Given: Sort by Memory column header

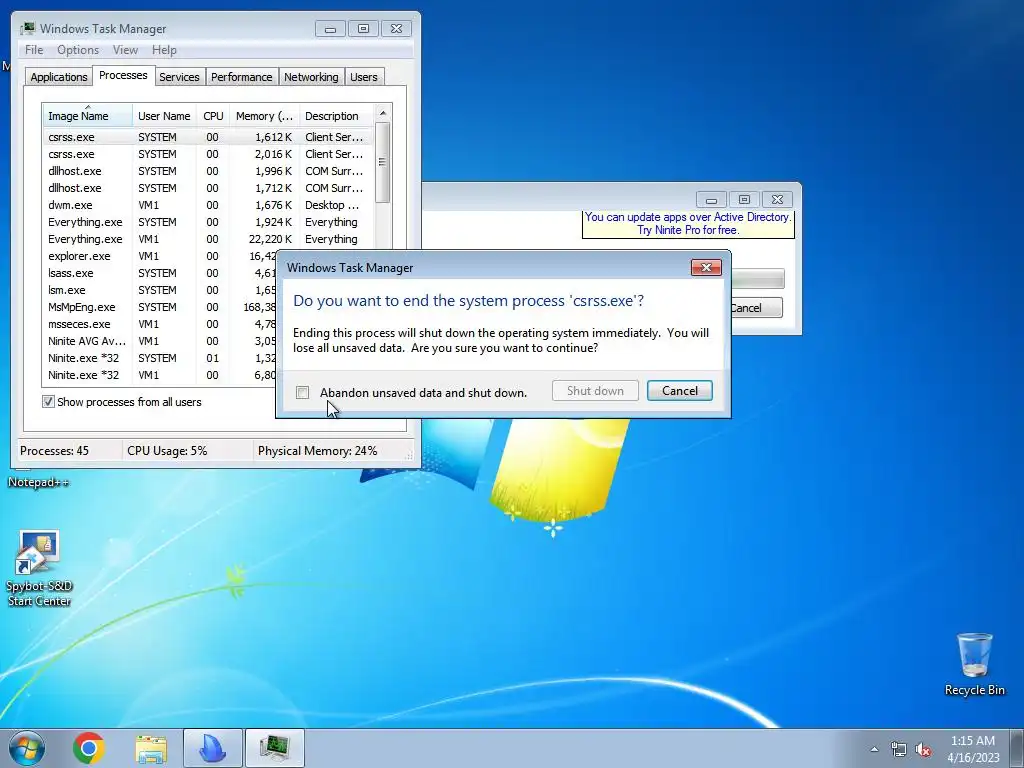Looking at the screenshot, I should [x=264, y=116].
